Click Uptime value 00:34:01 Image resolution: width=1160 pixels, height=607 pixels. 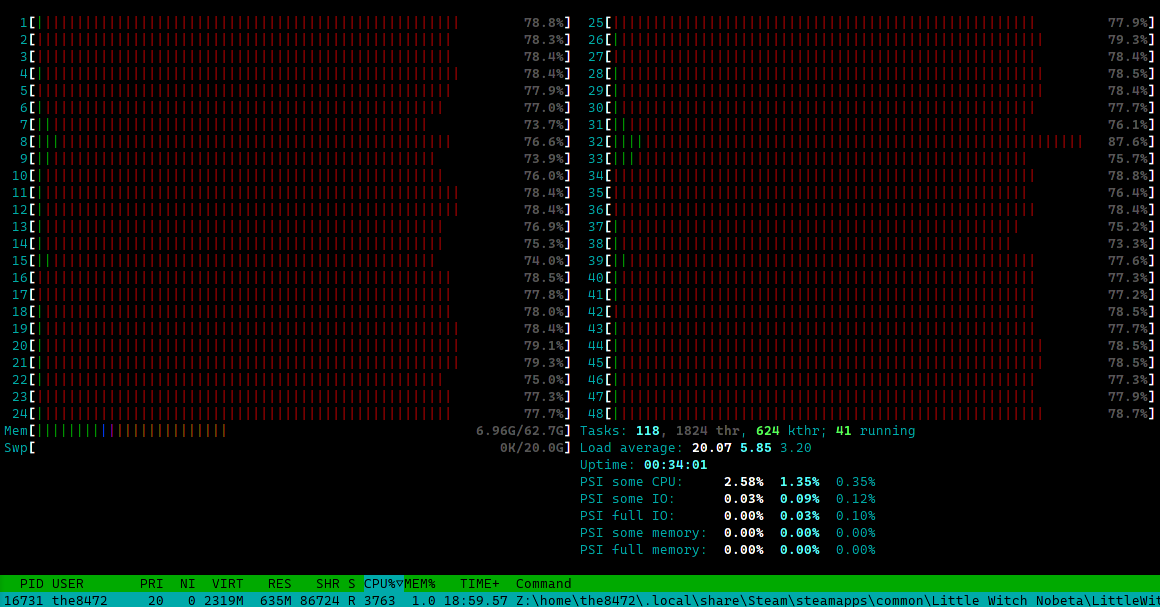[675, 465]
